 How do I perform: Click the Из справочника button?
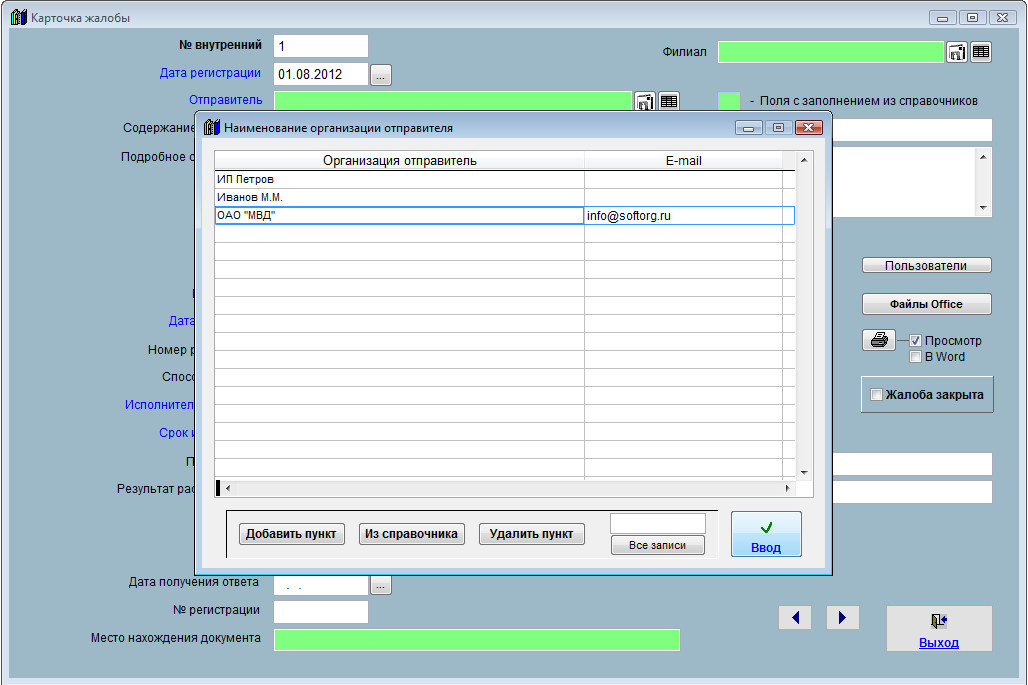coord(412,534)
